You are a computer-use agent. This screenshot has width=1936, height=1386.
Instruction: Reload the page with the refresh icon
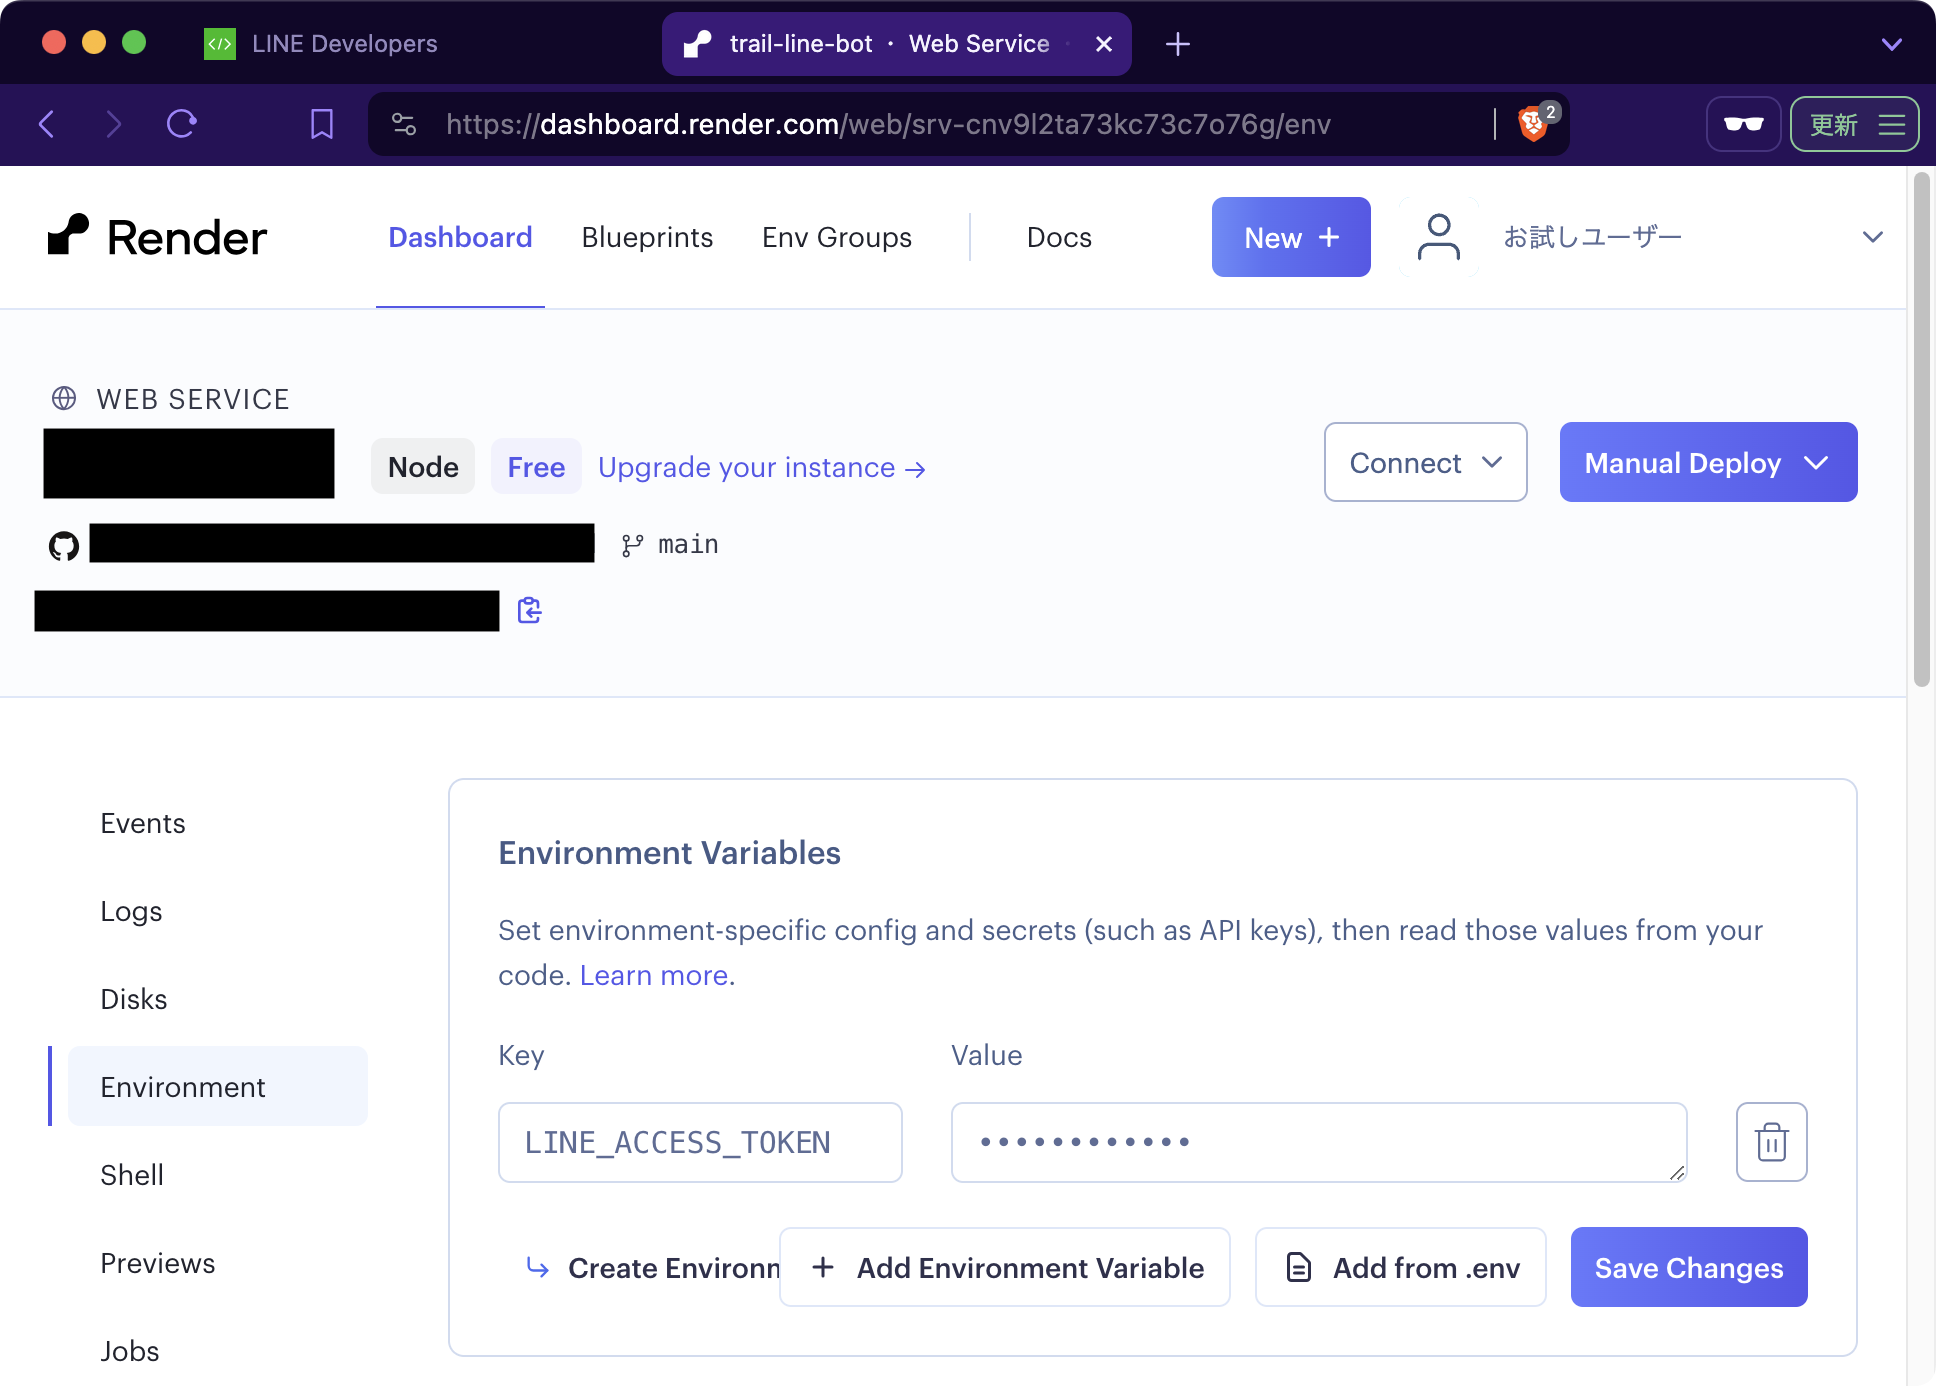pyautogui.click(x=181, y=124)
